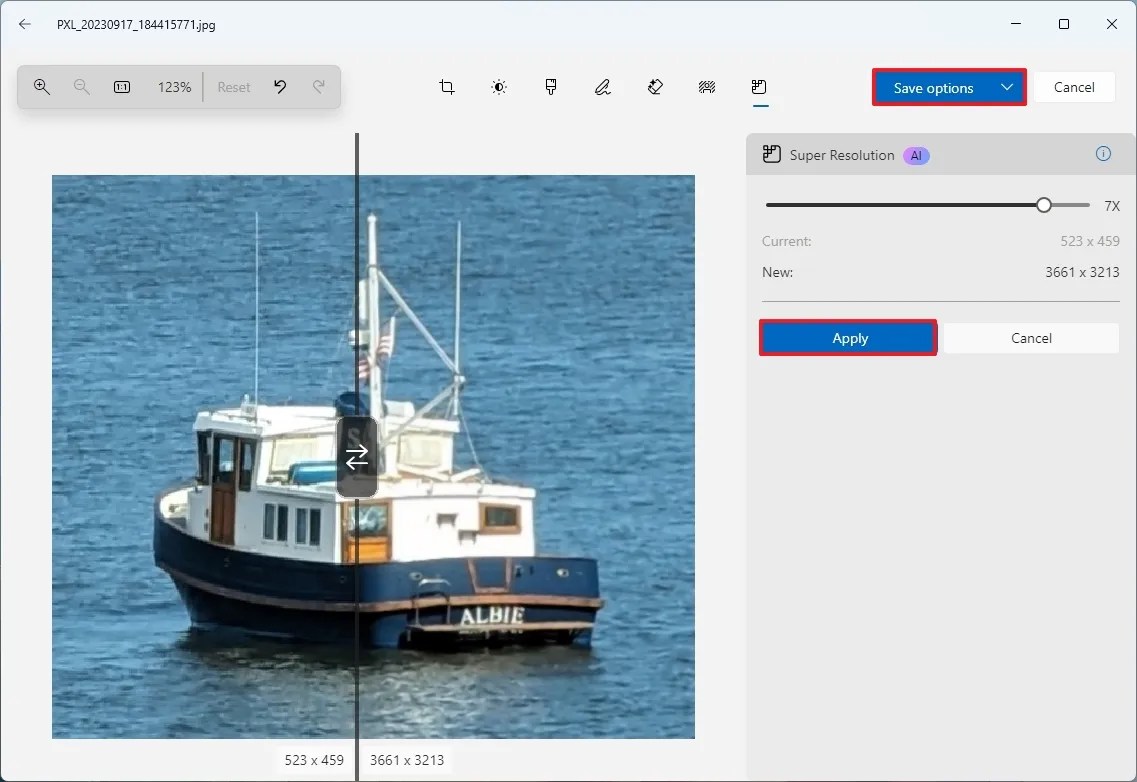1137x782 pixels.
Task: Click the boat photo preview
Action: [x=373, y=457]
